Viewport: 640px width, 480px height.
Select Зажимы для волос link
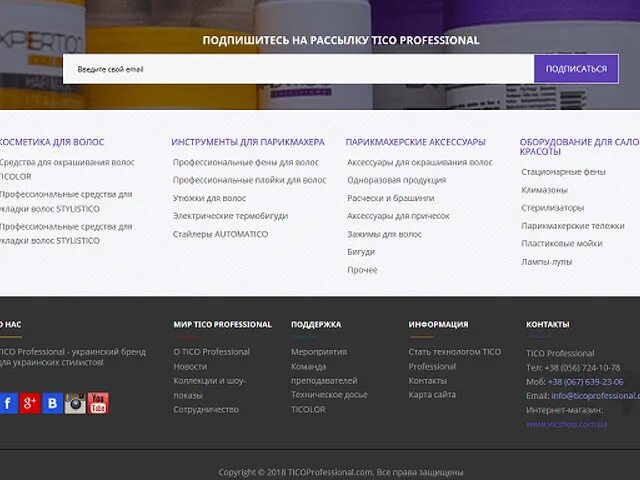coord(384,234)
